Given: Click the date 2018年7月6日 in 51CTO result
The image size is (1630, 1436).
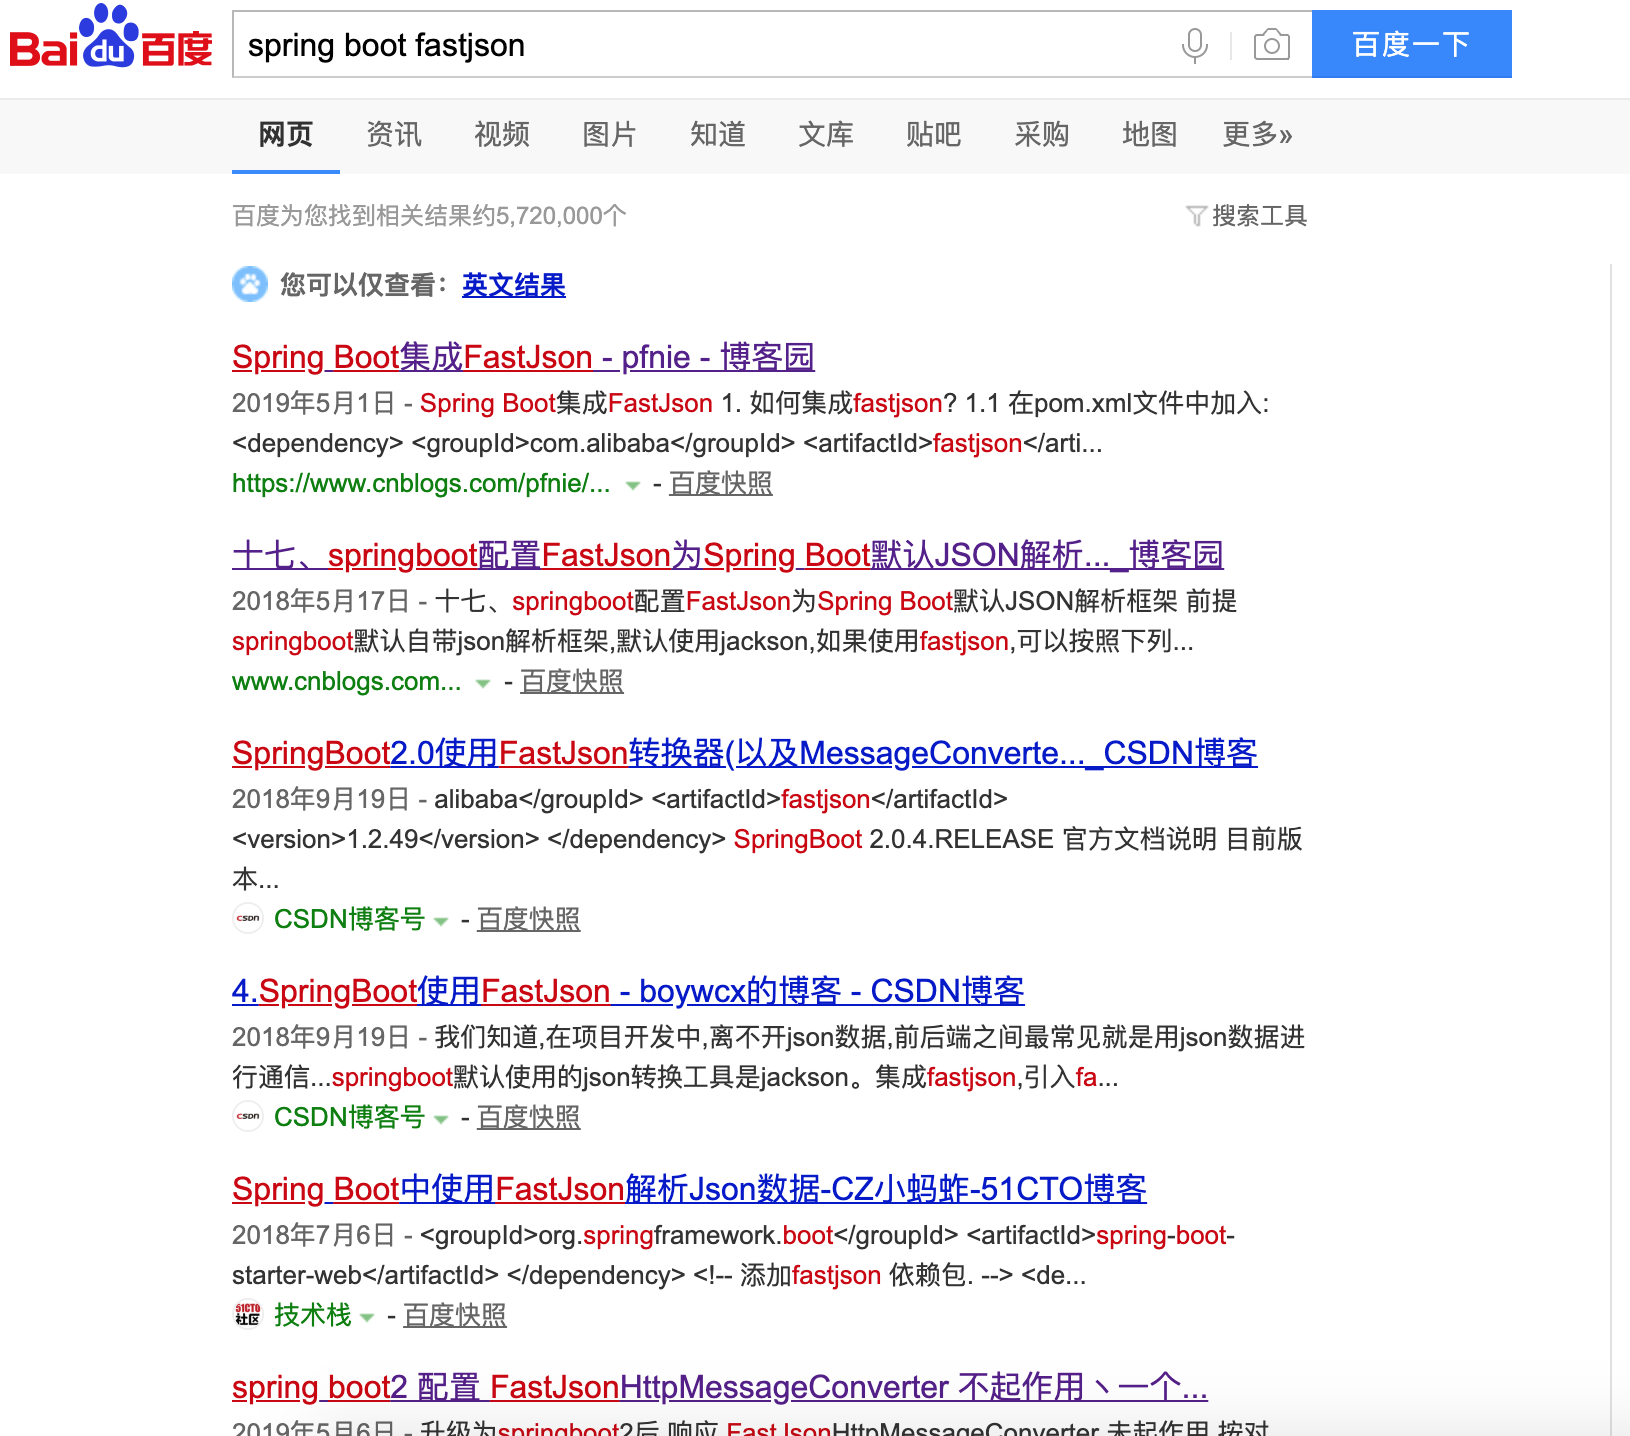Looking at the screenshot, I should pyautogui.click(x=314, y=1235).
